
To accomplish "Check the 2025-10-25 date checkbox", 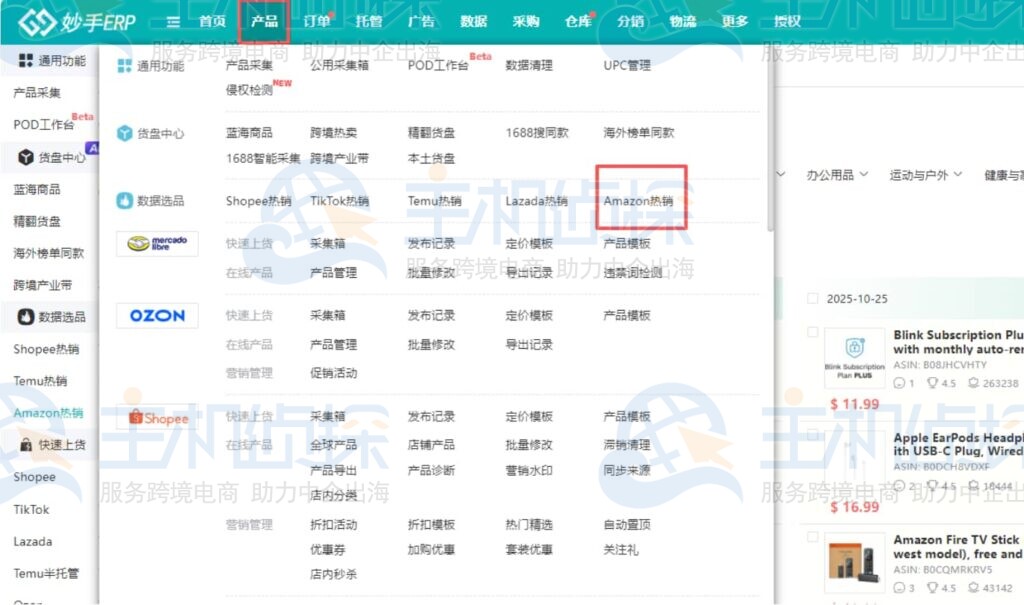I will click(813, 298).
